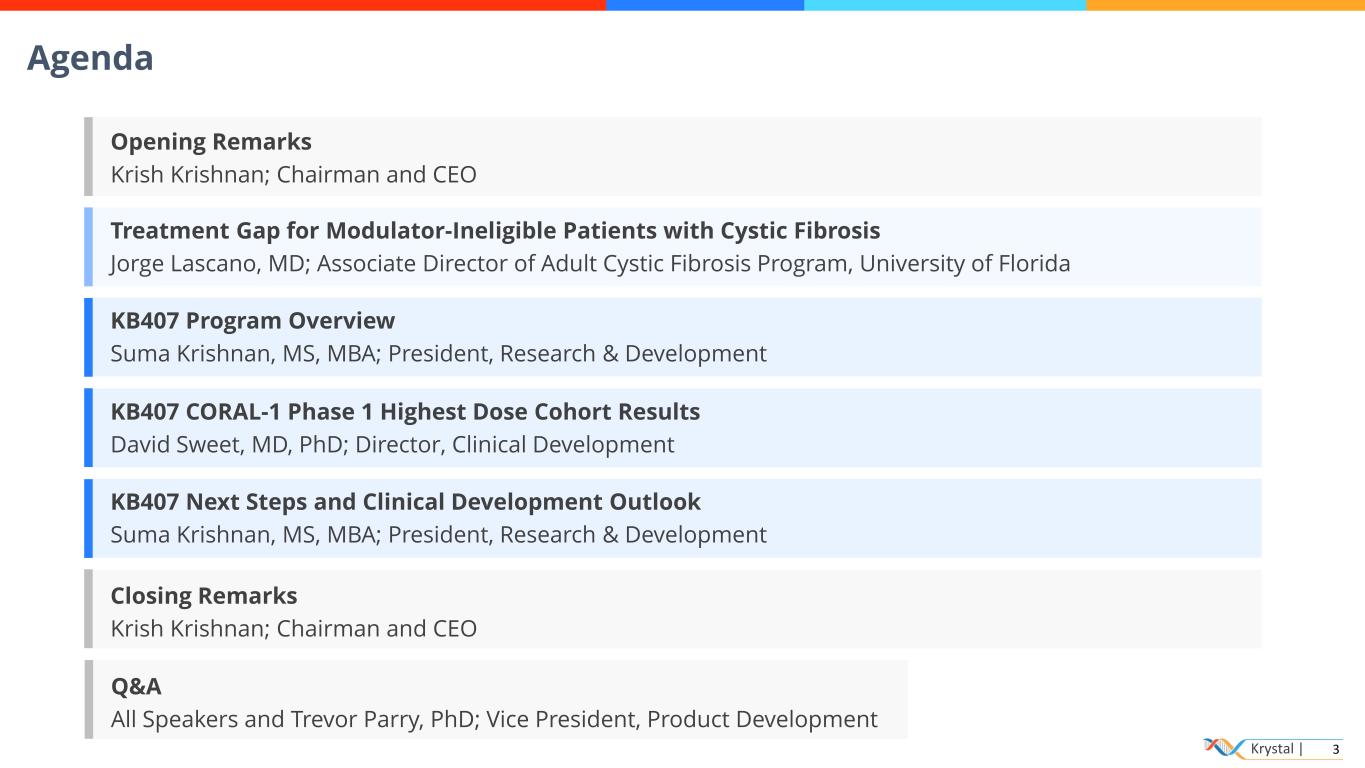This screenshot has height=768, width=1365.
Task: Click blue accent bar beside KB407 Program Overview
Action: coord(88,337)
